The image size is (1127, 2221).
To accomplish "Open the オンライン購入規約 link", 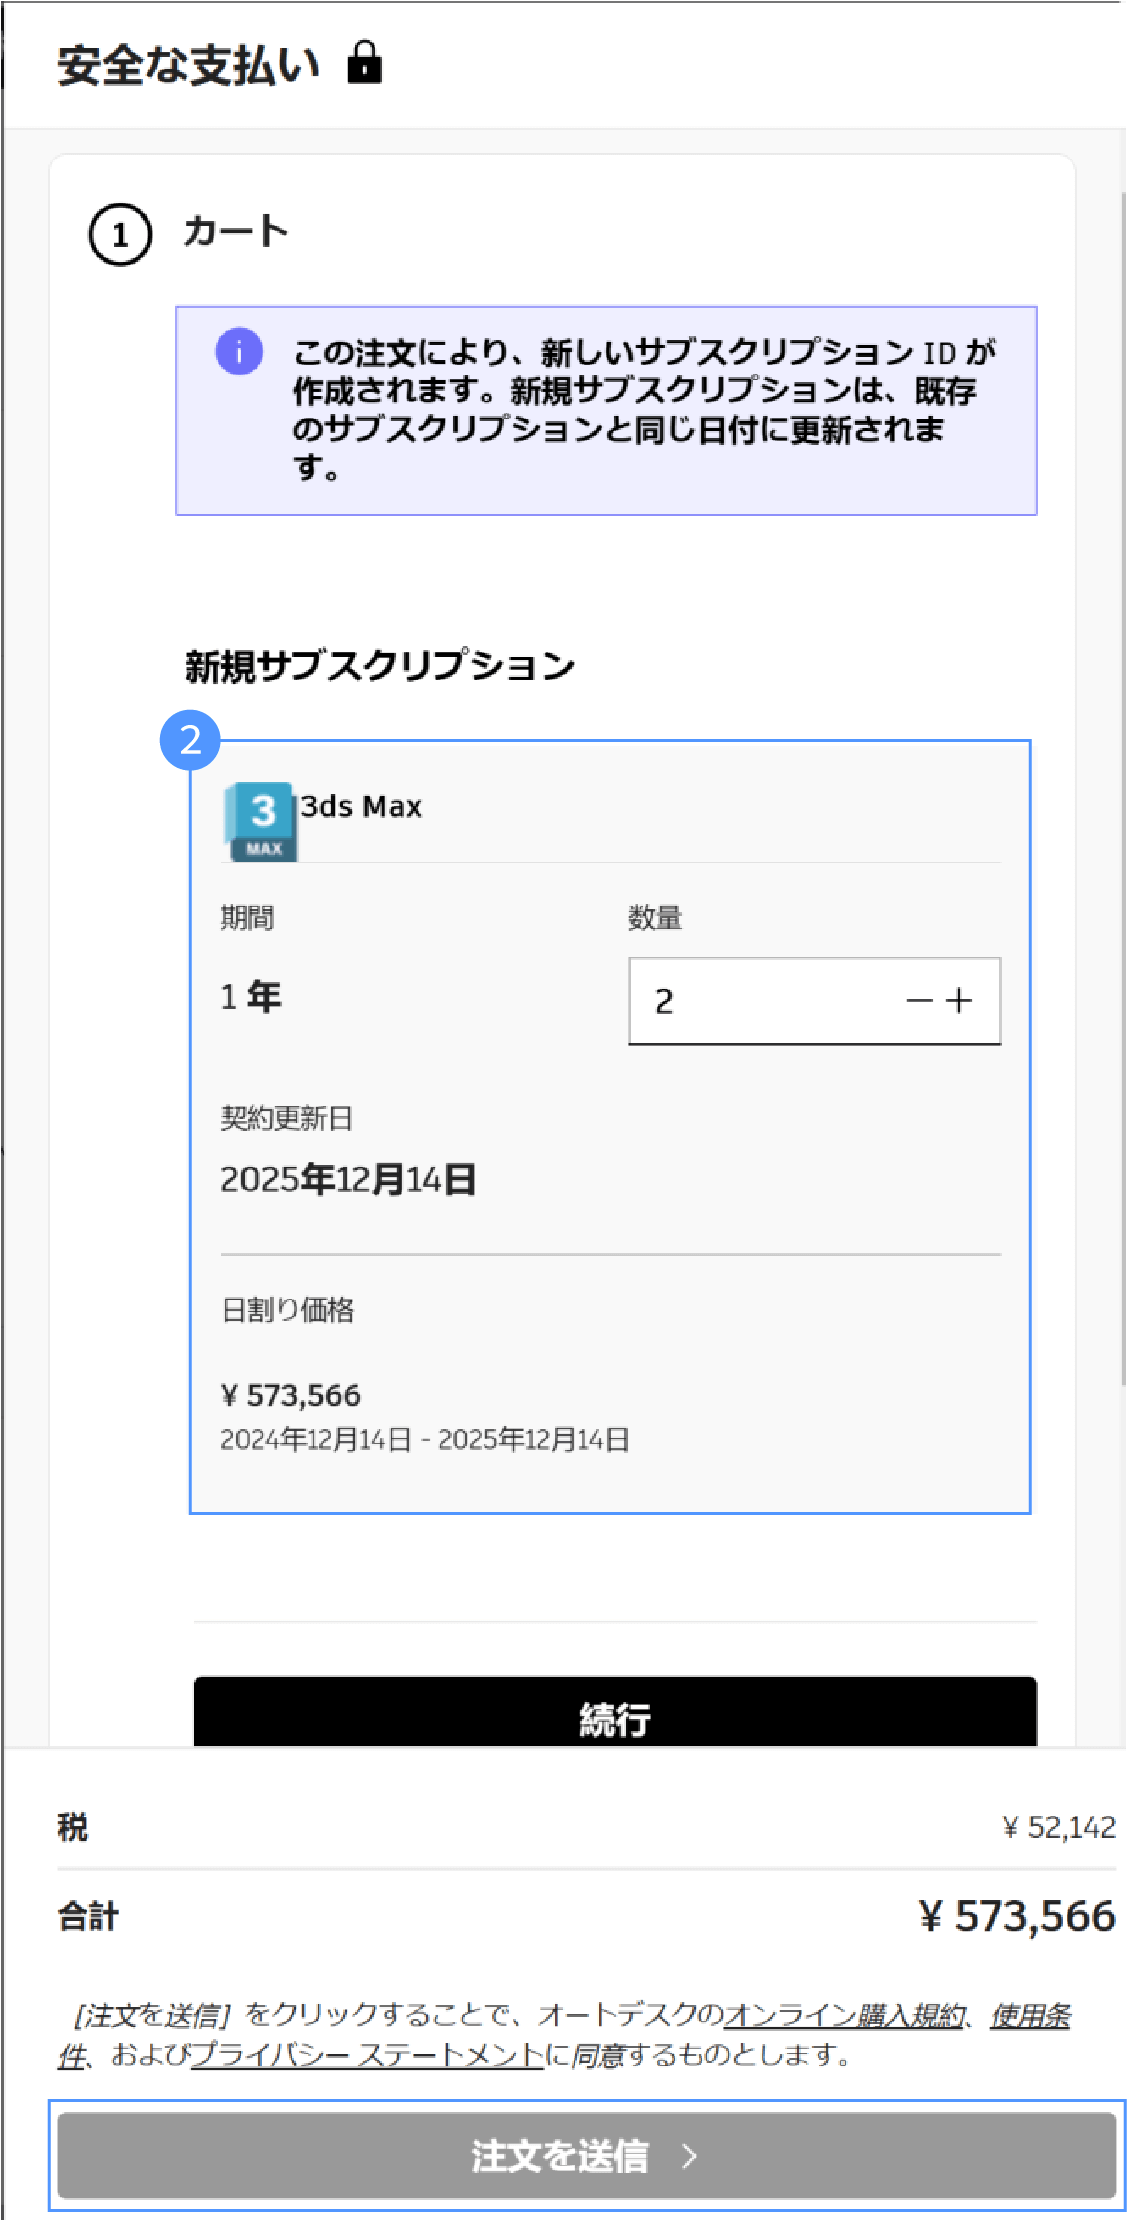I will (x=843, y=2015).
